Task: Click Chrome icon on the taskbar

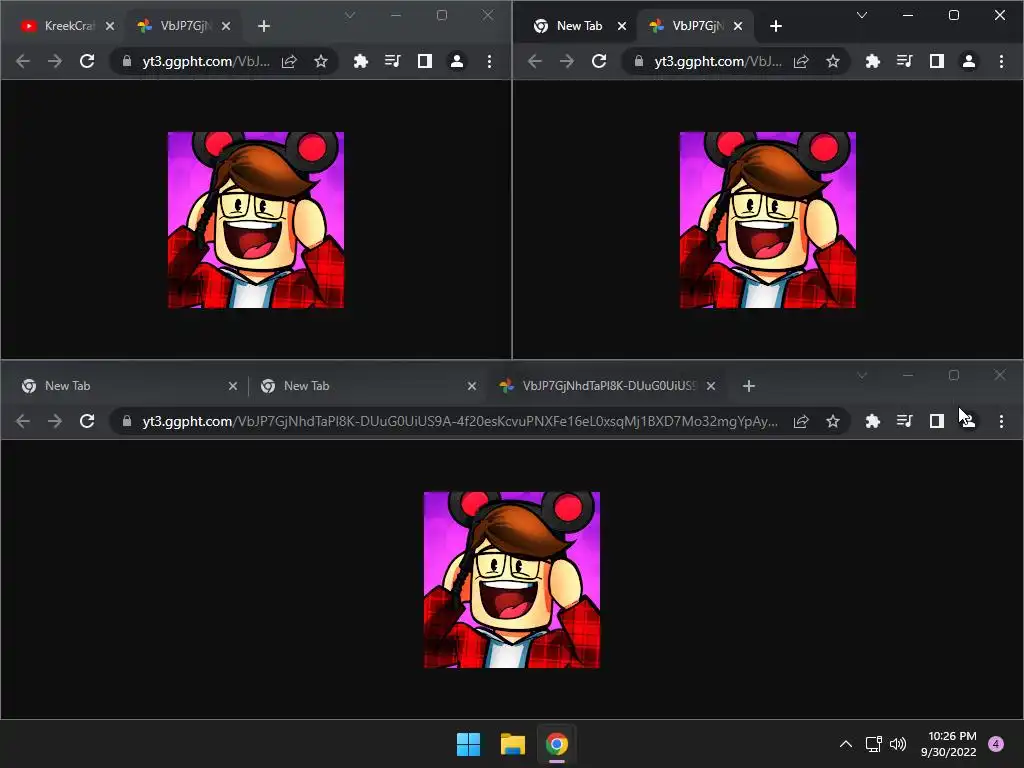Action: click(556, 744)
